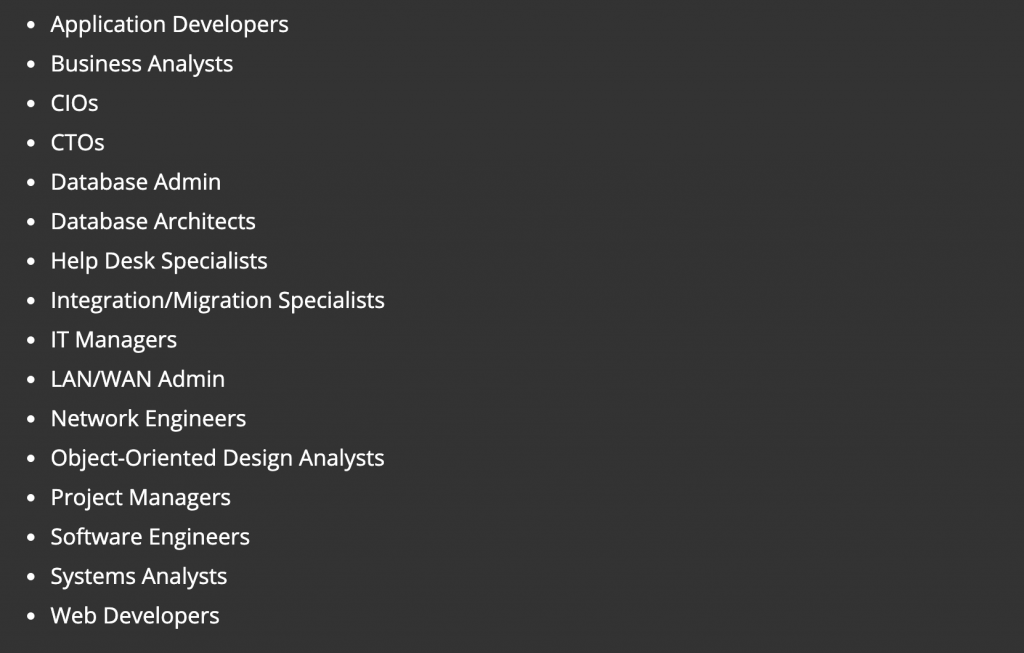Select Software Engineers in the list
1024x653 pixels.
tap(150, 537)
